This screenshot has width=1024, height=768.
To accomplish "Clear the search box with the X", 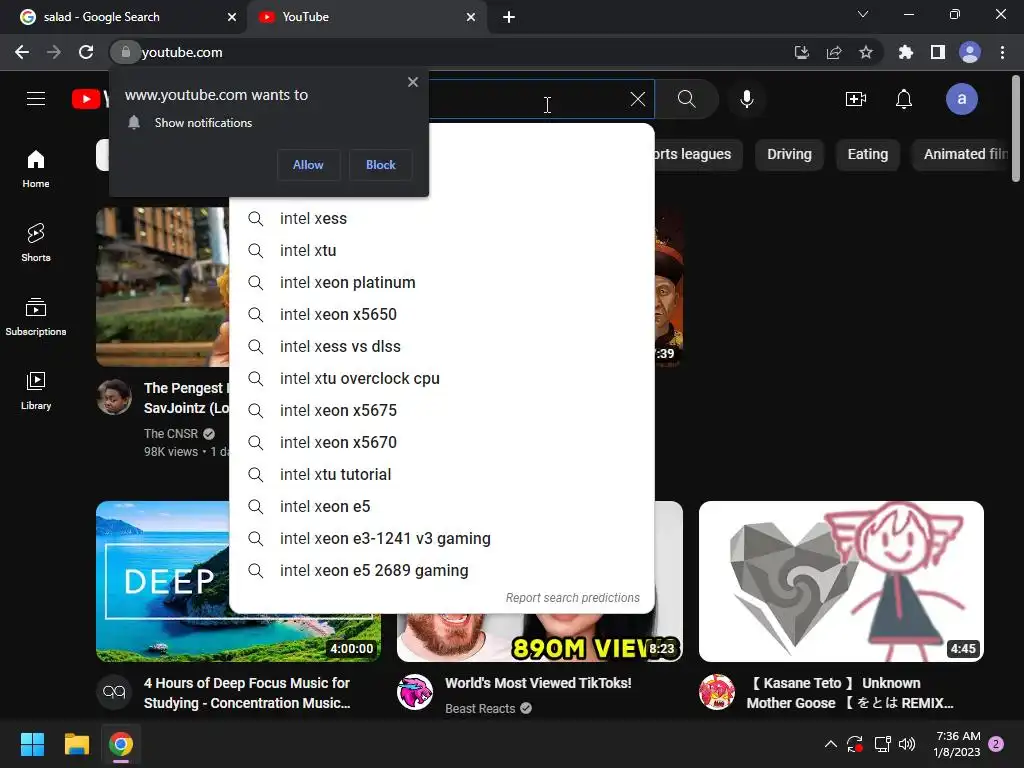I will click(x=638, y=99).
